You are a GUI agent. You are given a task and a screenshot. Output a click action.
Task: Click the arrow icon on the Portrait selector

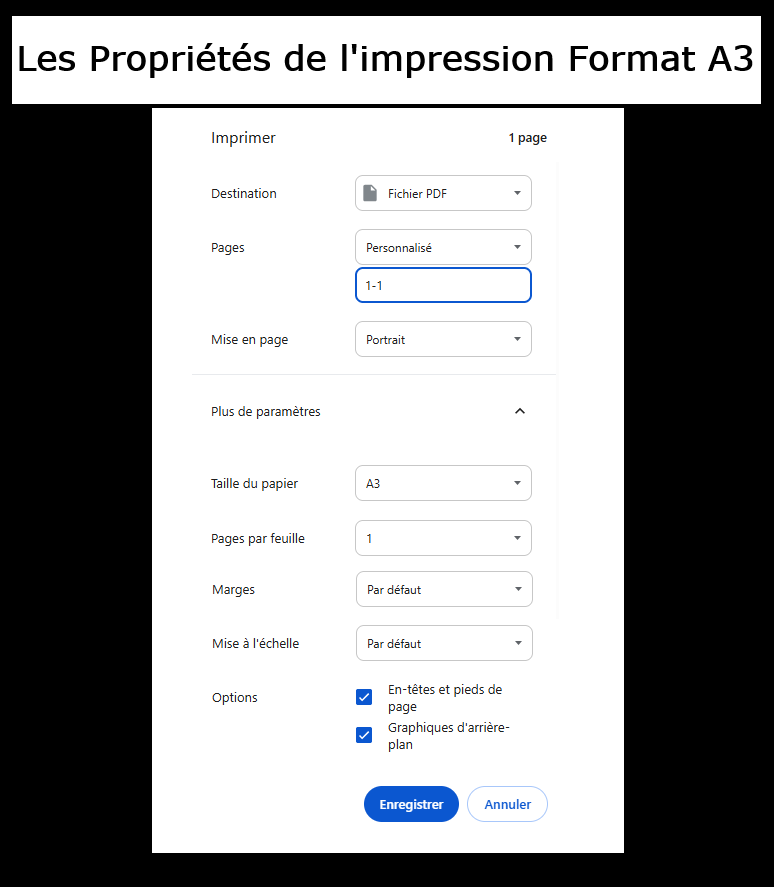517,339
